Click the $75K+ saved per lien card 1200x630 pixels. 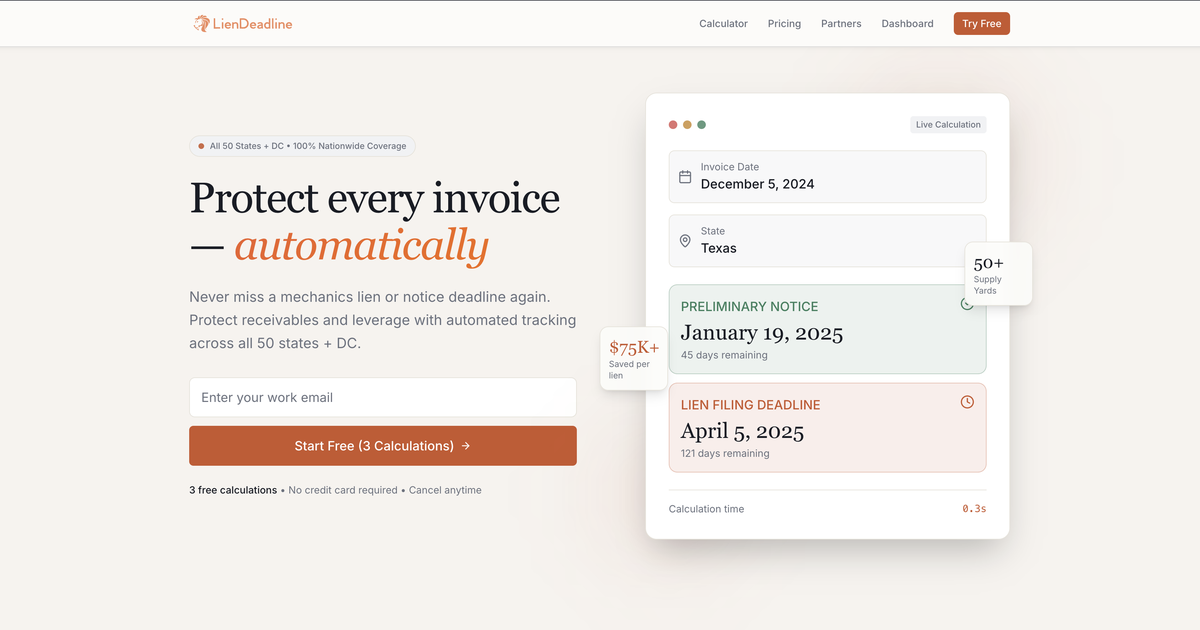(634, 359)
